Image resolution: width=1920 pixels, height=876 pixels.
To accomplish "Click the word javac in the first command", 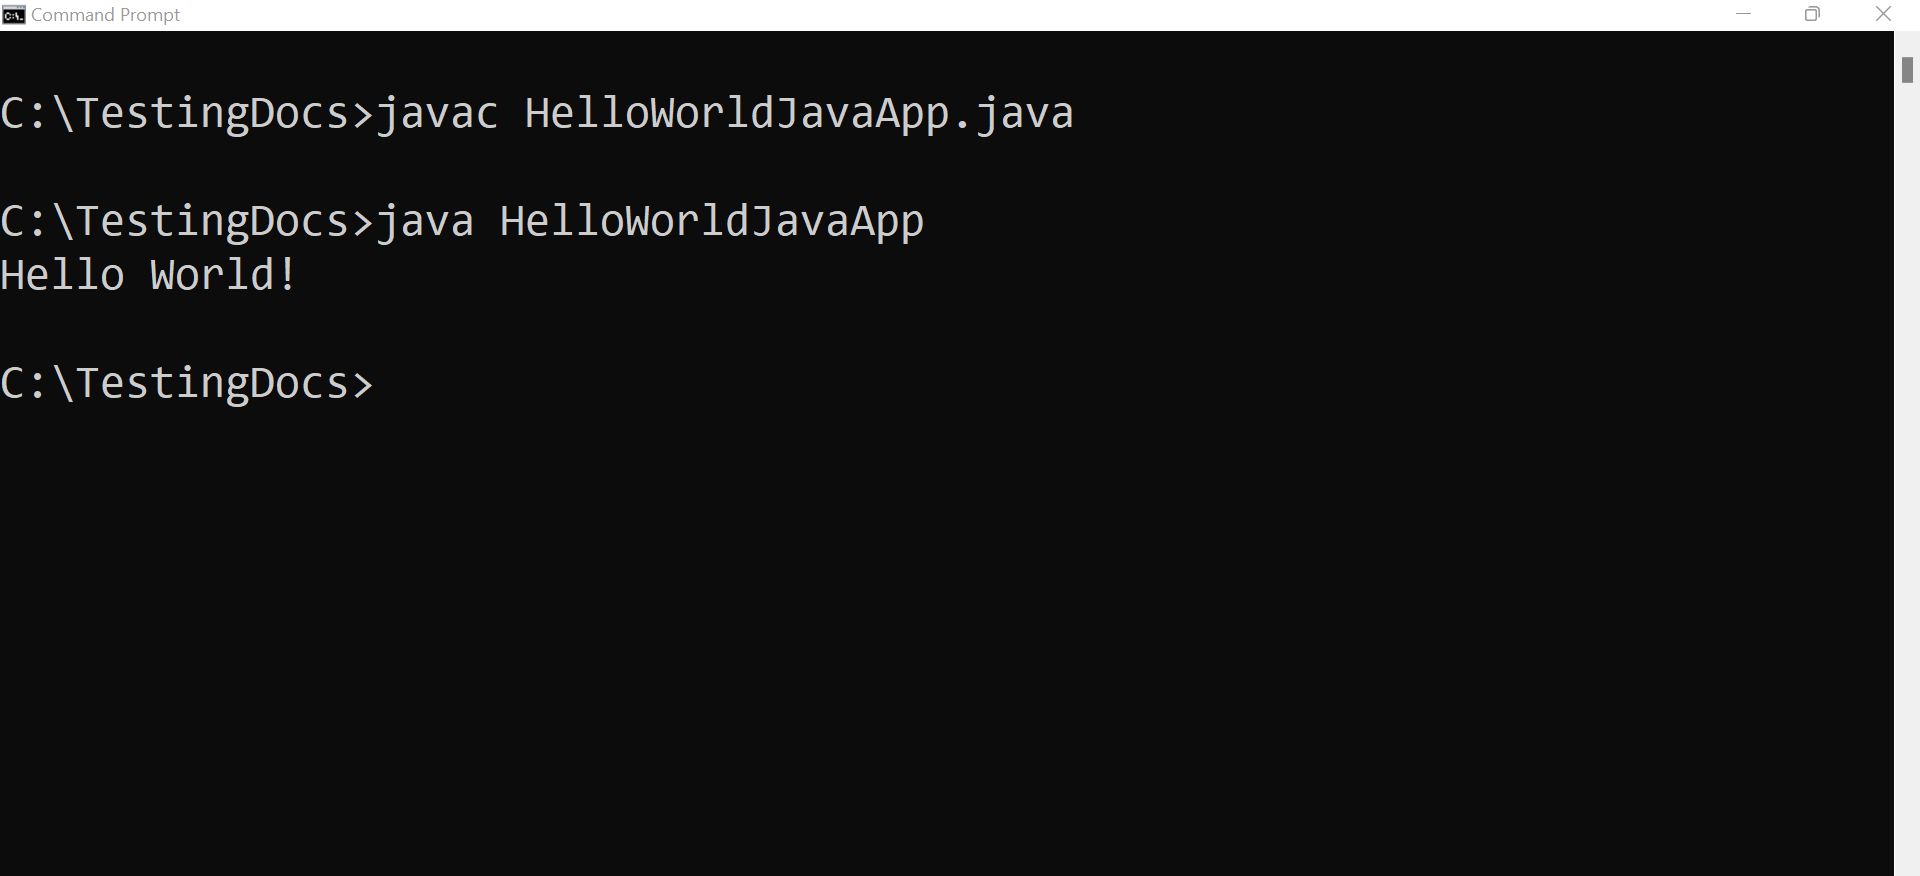I will pyautogui.click(x=437, y=113).
